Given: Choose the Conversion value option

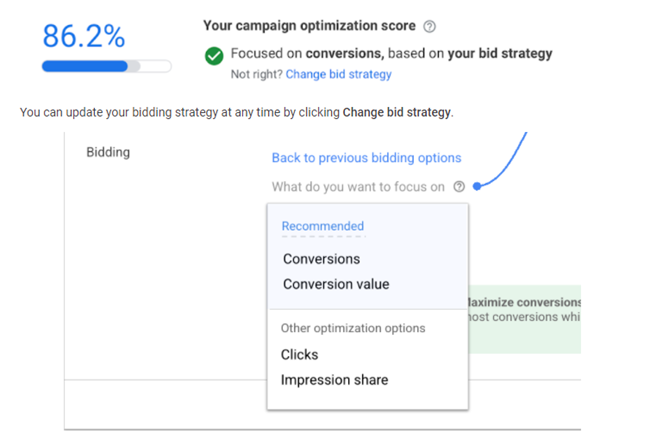Looking at the screenshot, I should pos(336,284).
